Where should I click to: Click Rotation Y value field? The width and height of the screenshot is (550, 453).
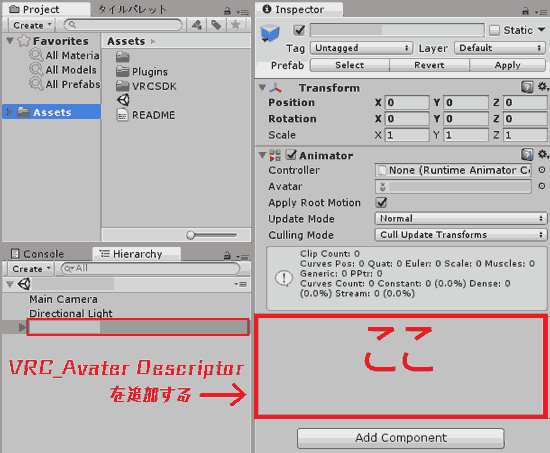(466, 119)
